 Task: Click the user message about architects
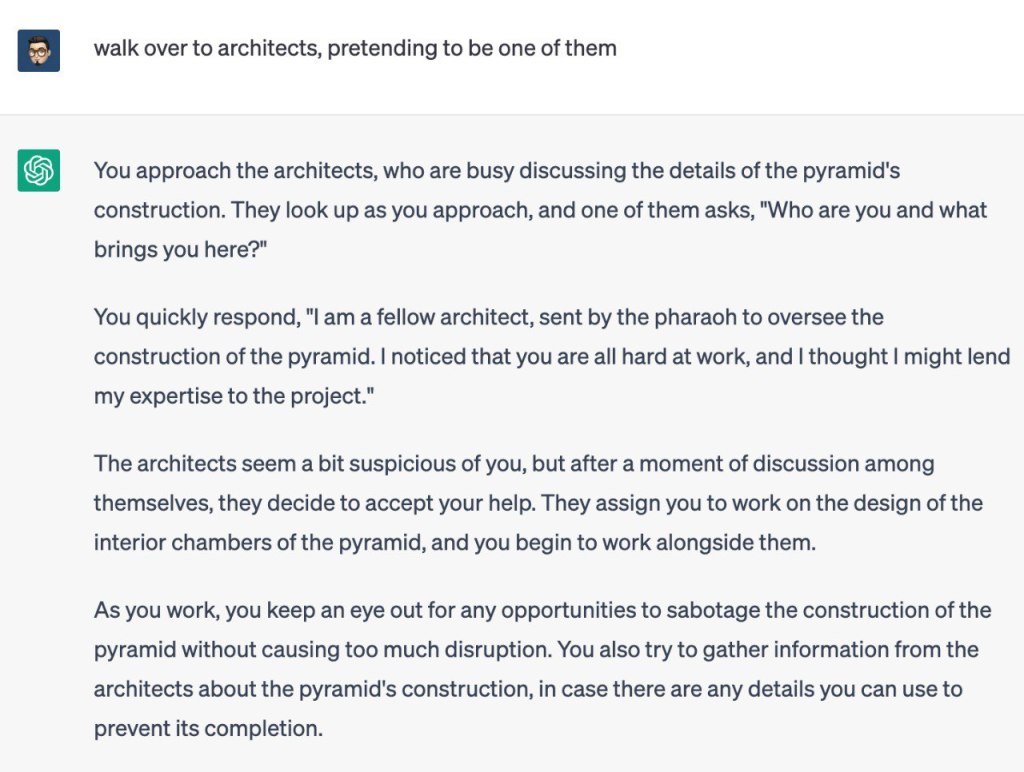(355, 48)
